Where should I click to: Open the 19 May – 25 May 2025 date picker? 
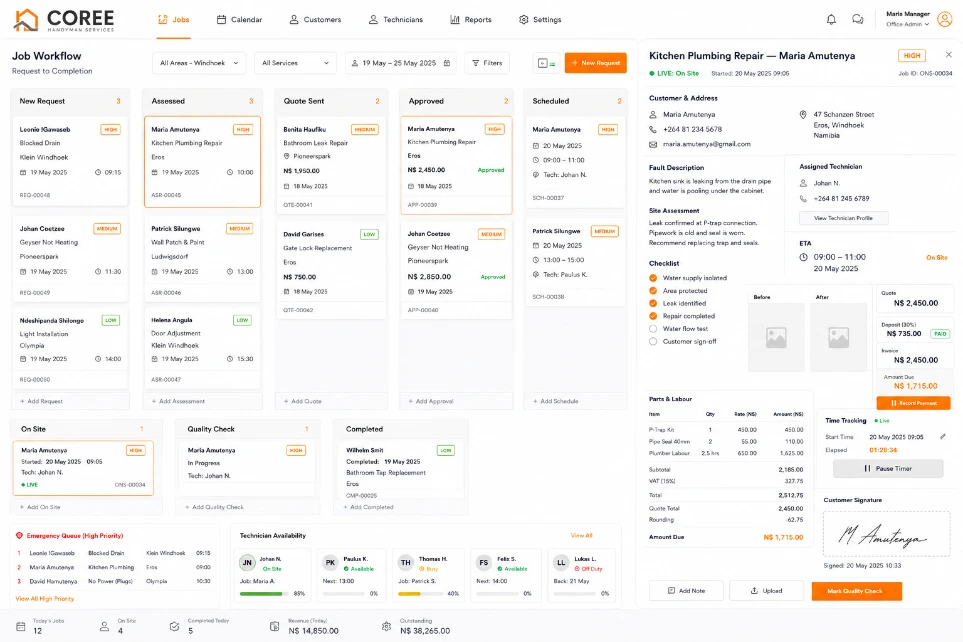400,63
